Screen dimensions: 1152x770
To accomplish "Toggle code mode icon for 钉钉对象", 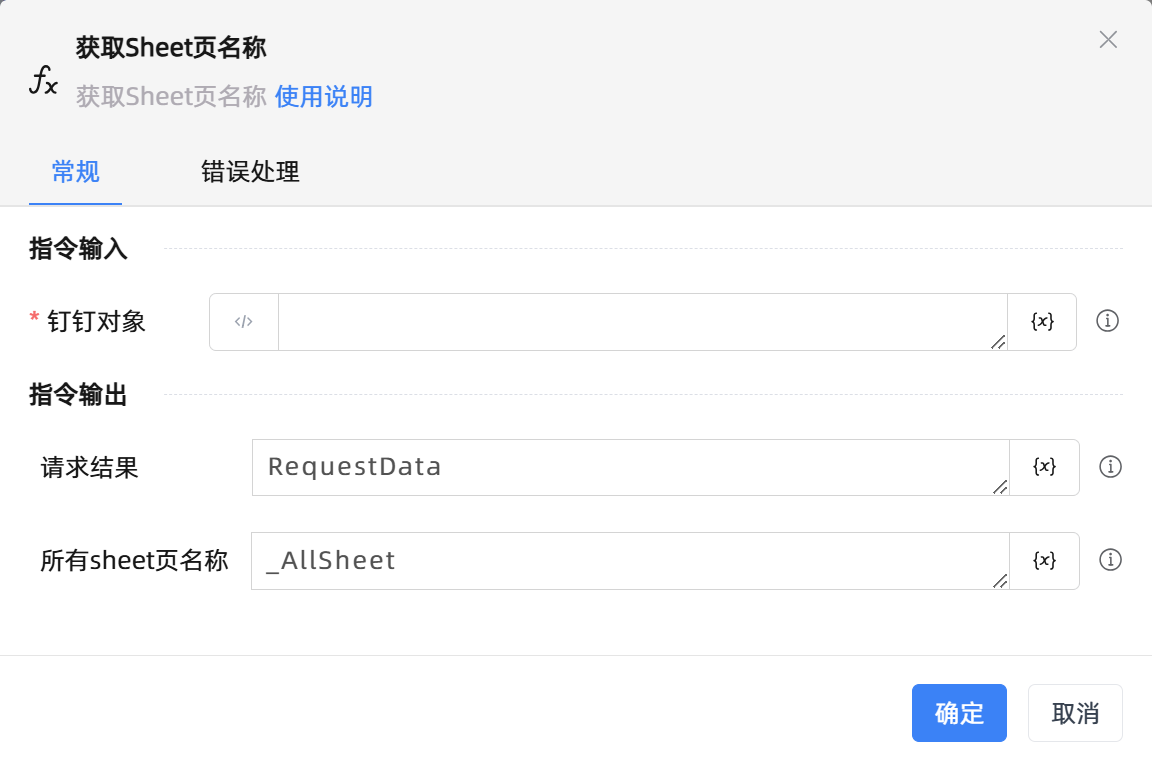I will click(x=244, y=322).
